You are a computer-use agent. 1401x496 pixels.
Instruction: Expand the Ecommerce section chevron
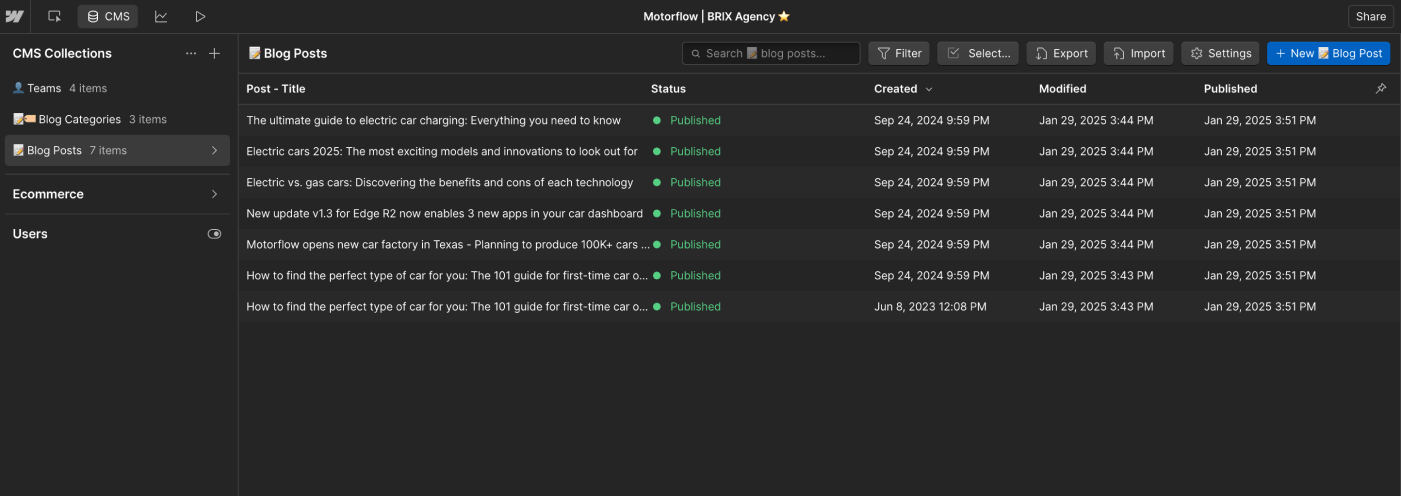pyautogui.click(x=214, y=194)
